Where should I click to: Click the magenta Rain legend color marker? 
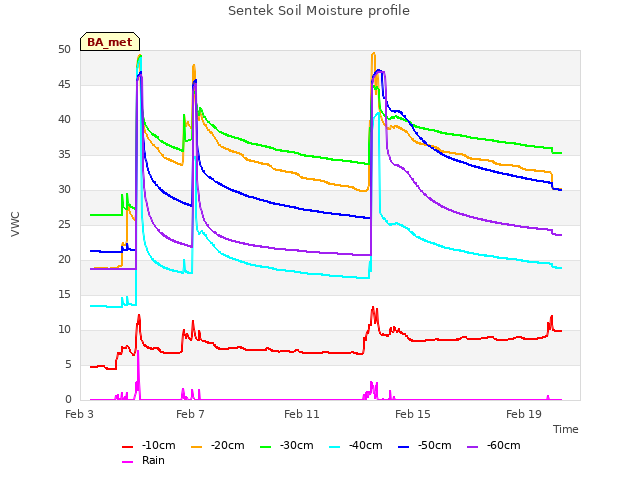[x=127, y=462]
